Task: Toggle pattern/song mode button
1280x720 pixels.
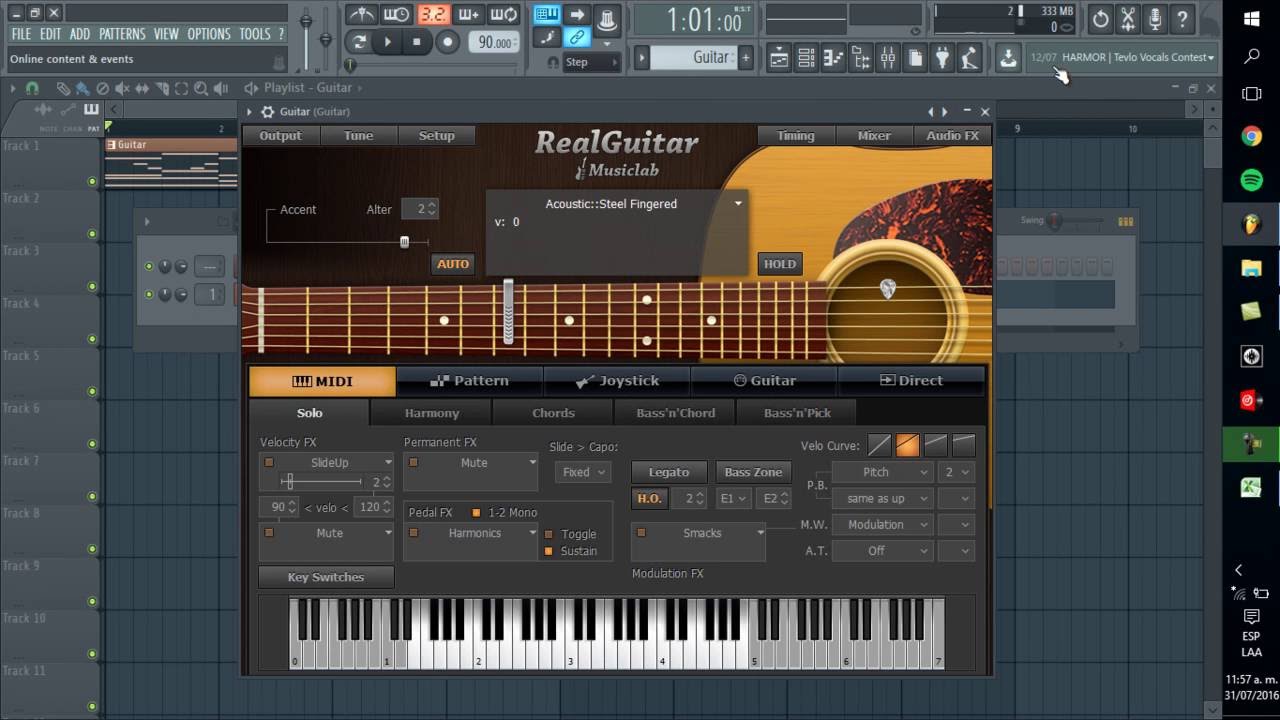Action: 359,42
